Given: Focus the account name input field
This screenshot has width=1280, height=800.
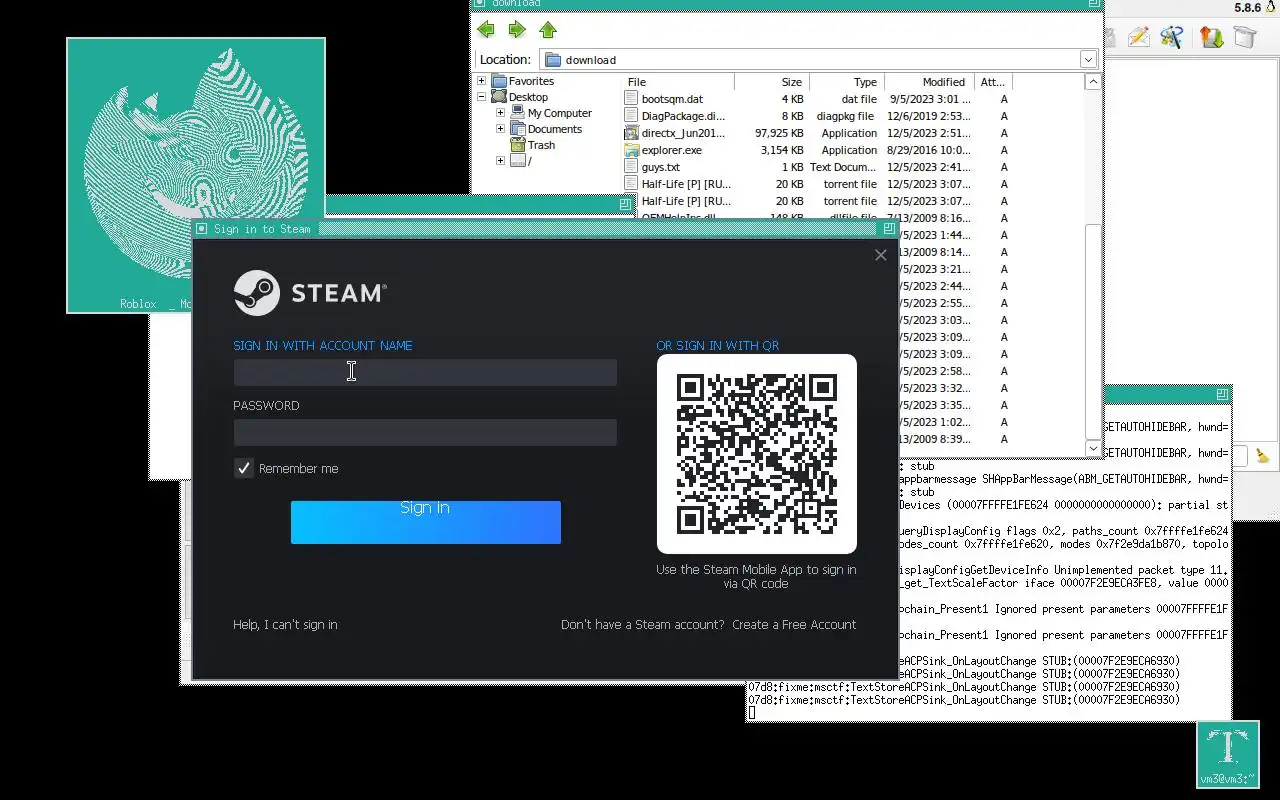Looking at the screenshot, I should click(x=425, y=372).
